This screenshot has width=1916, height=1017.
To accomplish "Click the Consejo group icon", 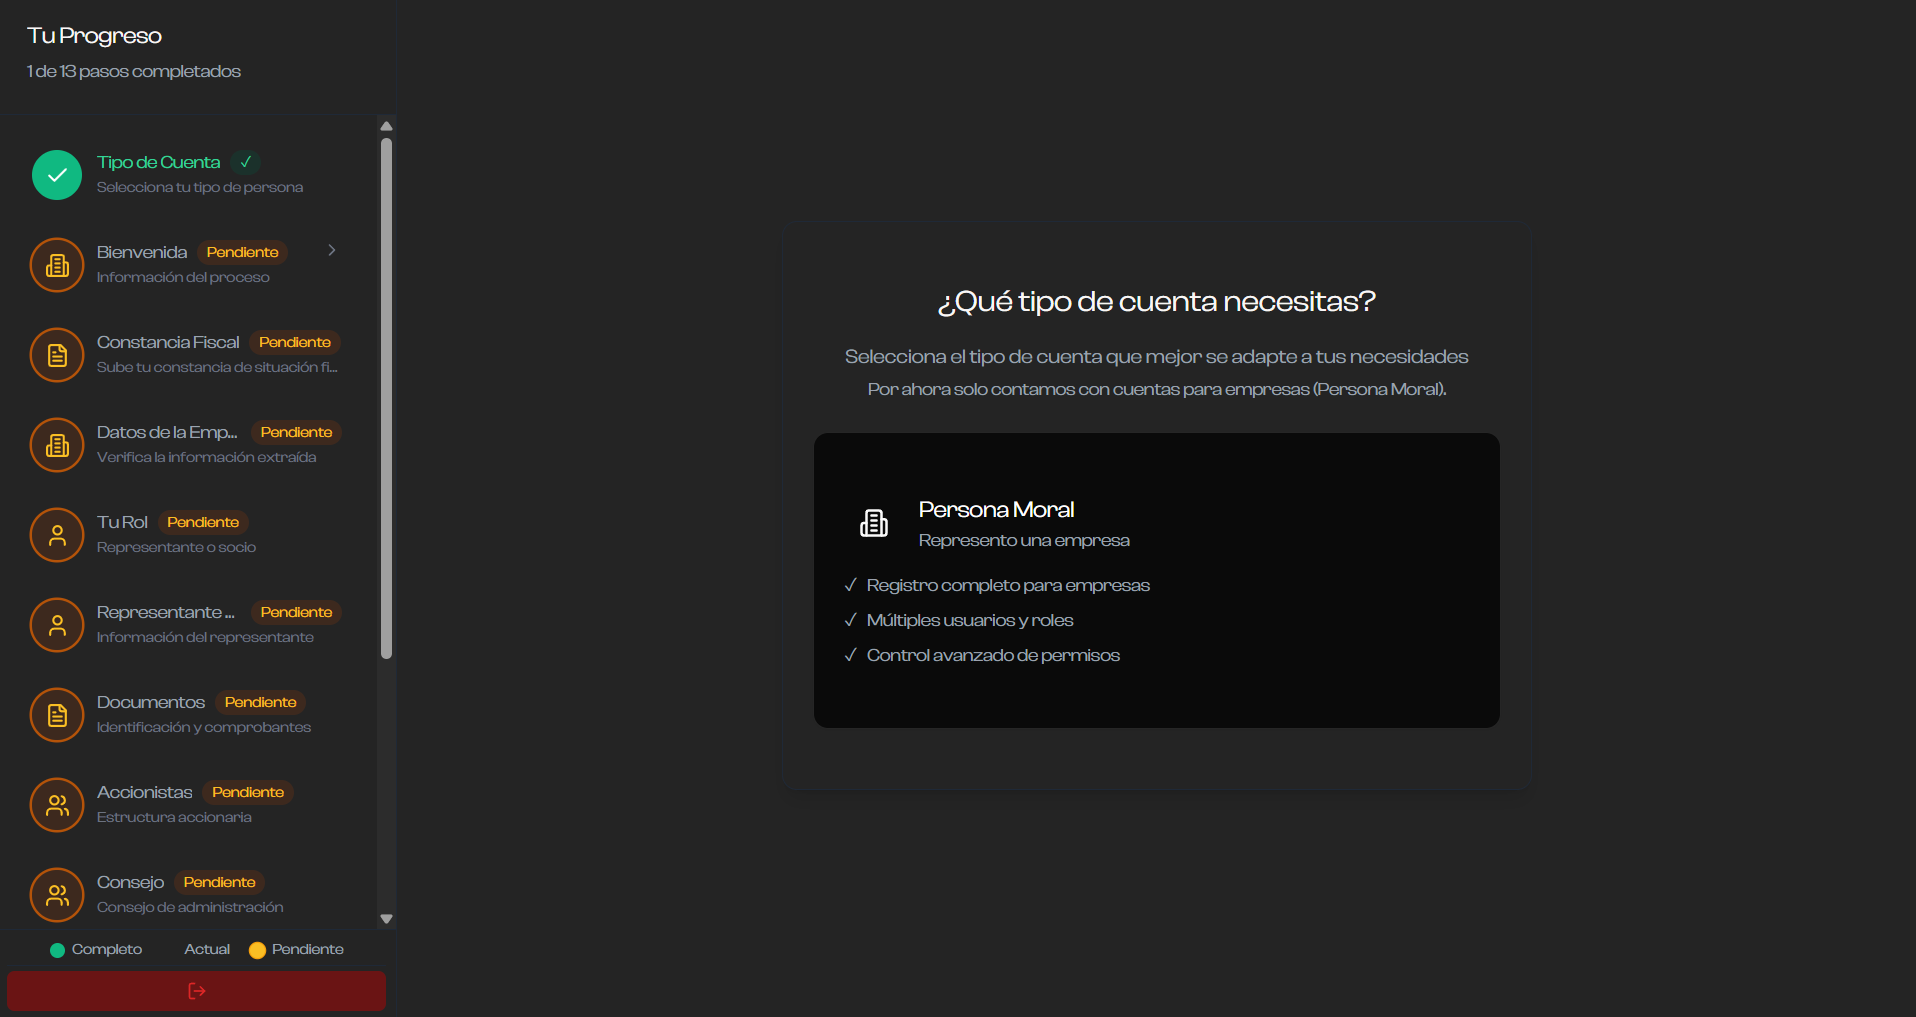I will [x=57, y=895].
